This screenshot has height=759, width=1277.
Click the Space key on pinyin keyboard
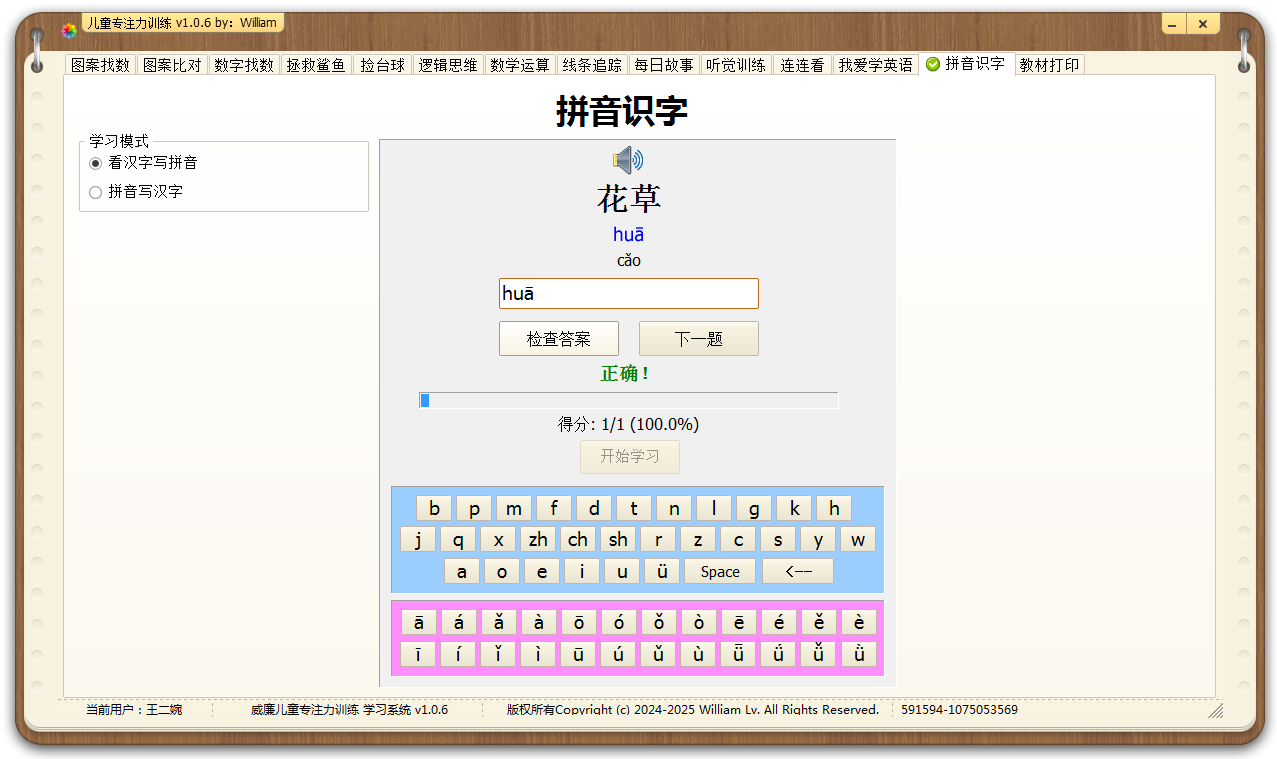click(x=720, y=571)
